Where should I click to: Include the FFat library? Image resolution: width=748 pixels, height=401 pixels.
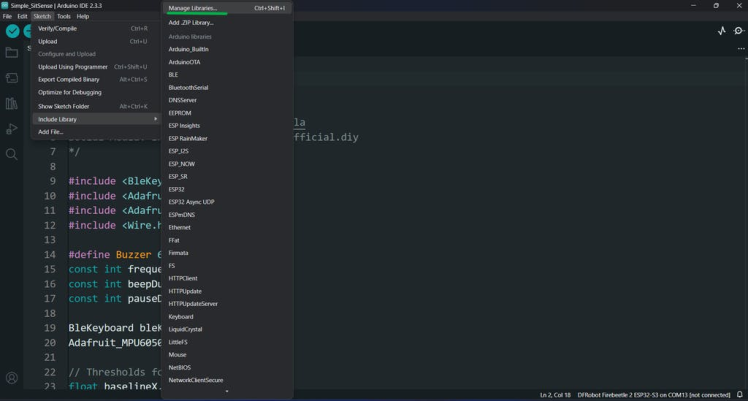[227, 240]
